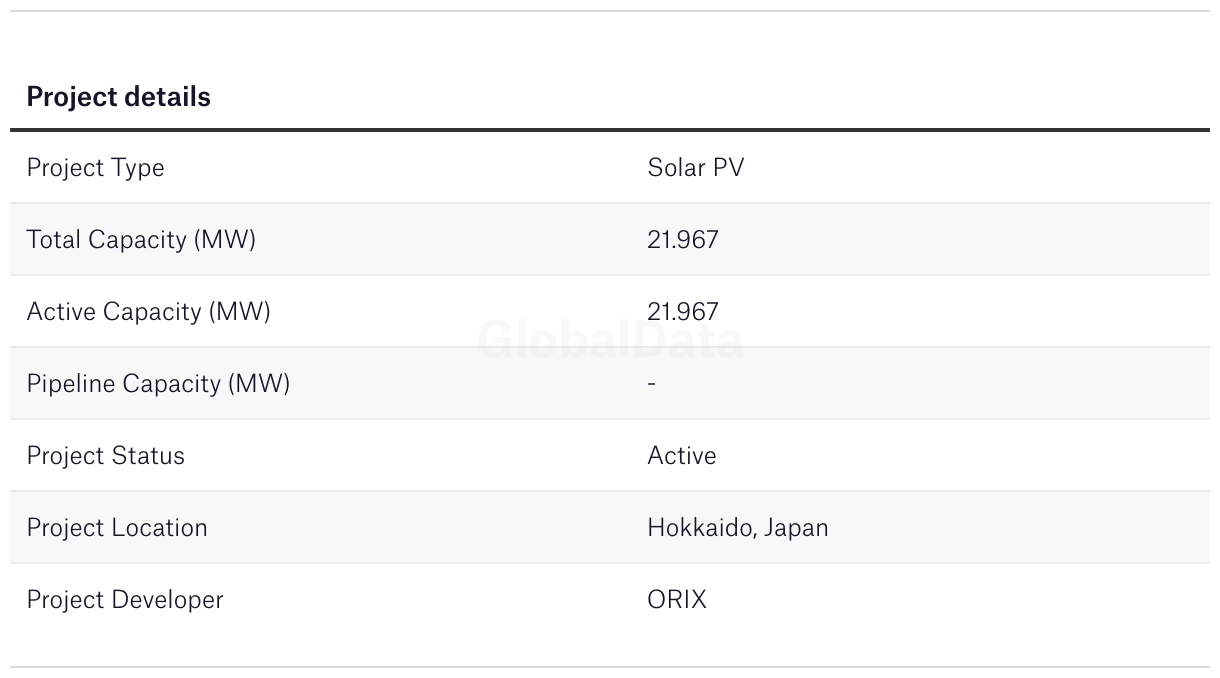Select the "Active" project status value
Viewport: 1220px width, 678px height.
[x=681, y=456]
